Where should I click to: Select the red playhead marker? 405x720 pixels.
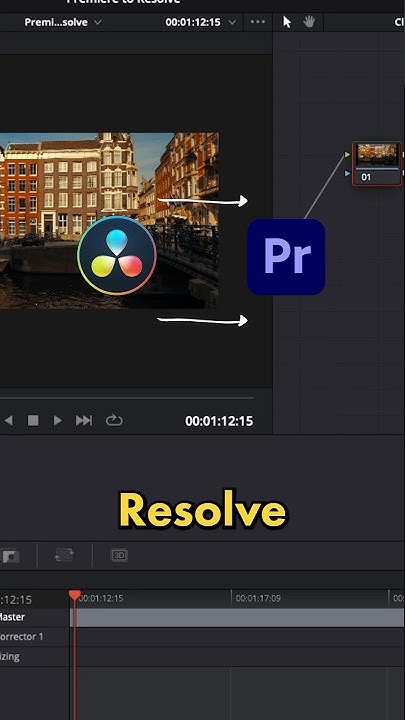(x=75, y=595)
